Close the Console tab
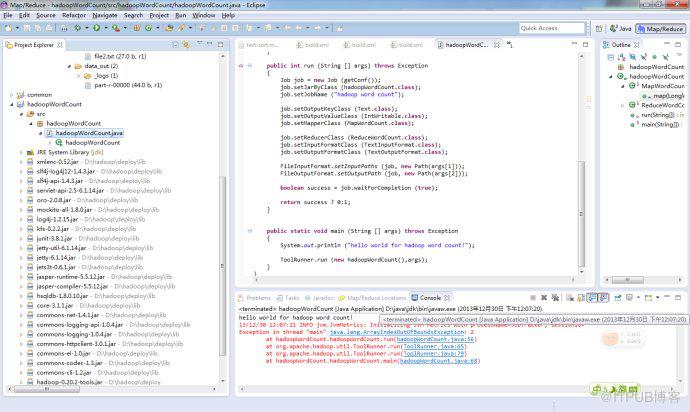Image resolution: width=690 pixels, height=412 pixels. tap(448, 298)
